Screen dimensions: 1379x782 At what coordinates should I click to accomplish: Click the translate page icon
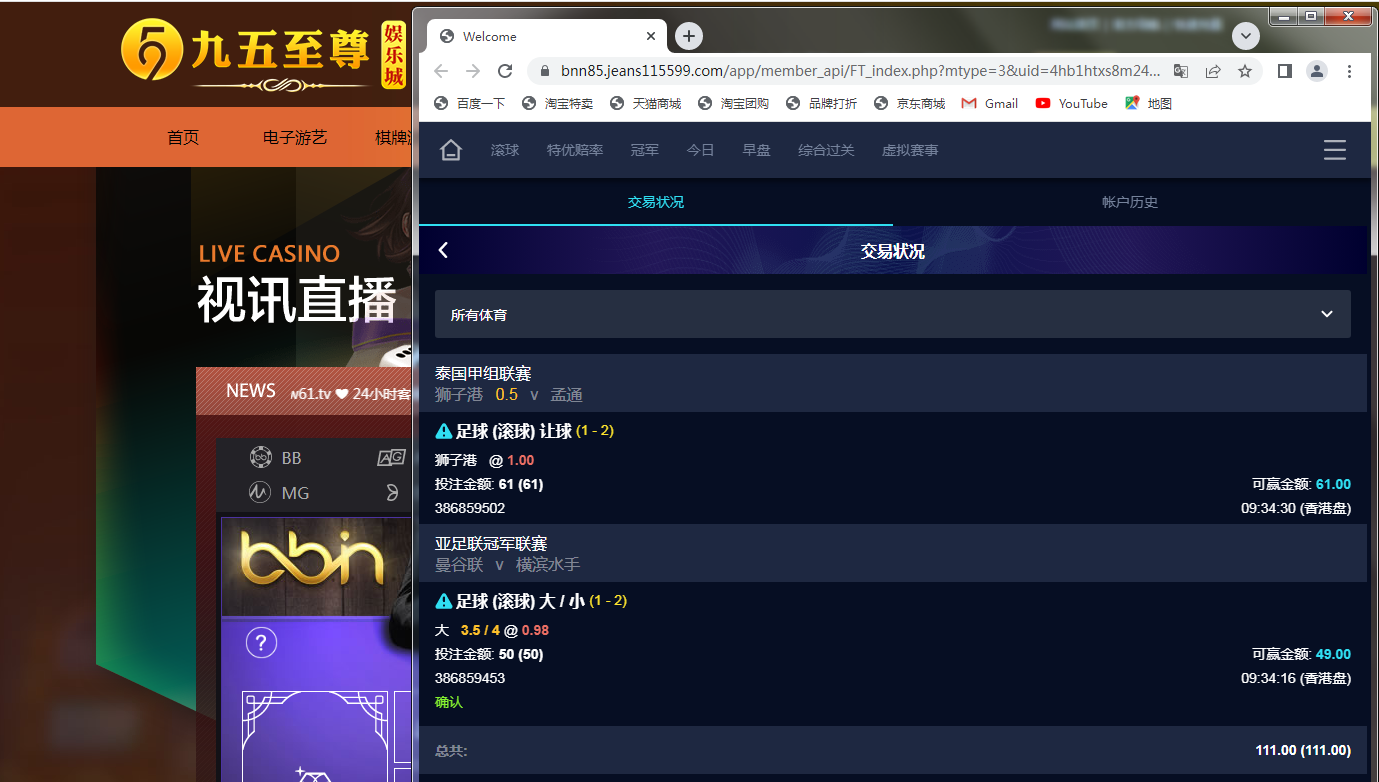1181,71
